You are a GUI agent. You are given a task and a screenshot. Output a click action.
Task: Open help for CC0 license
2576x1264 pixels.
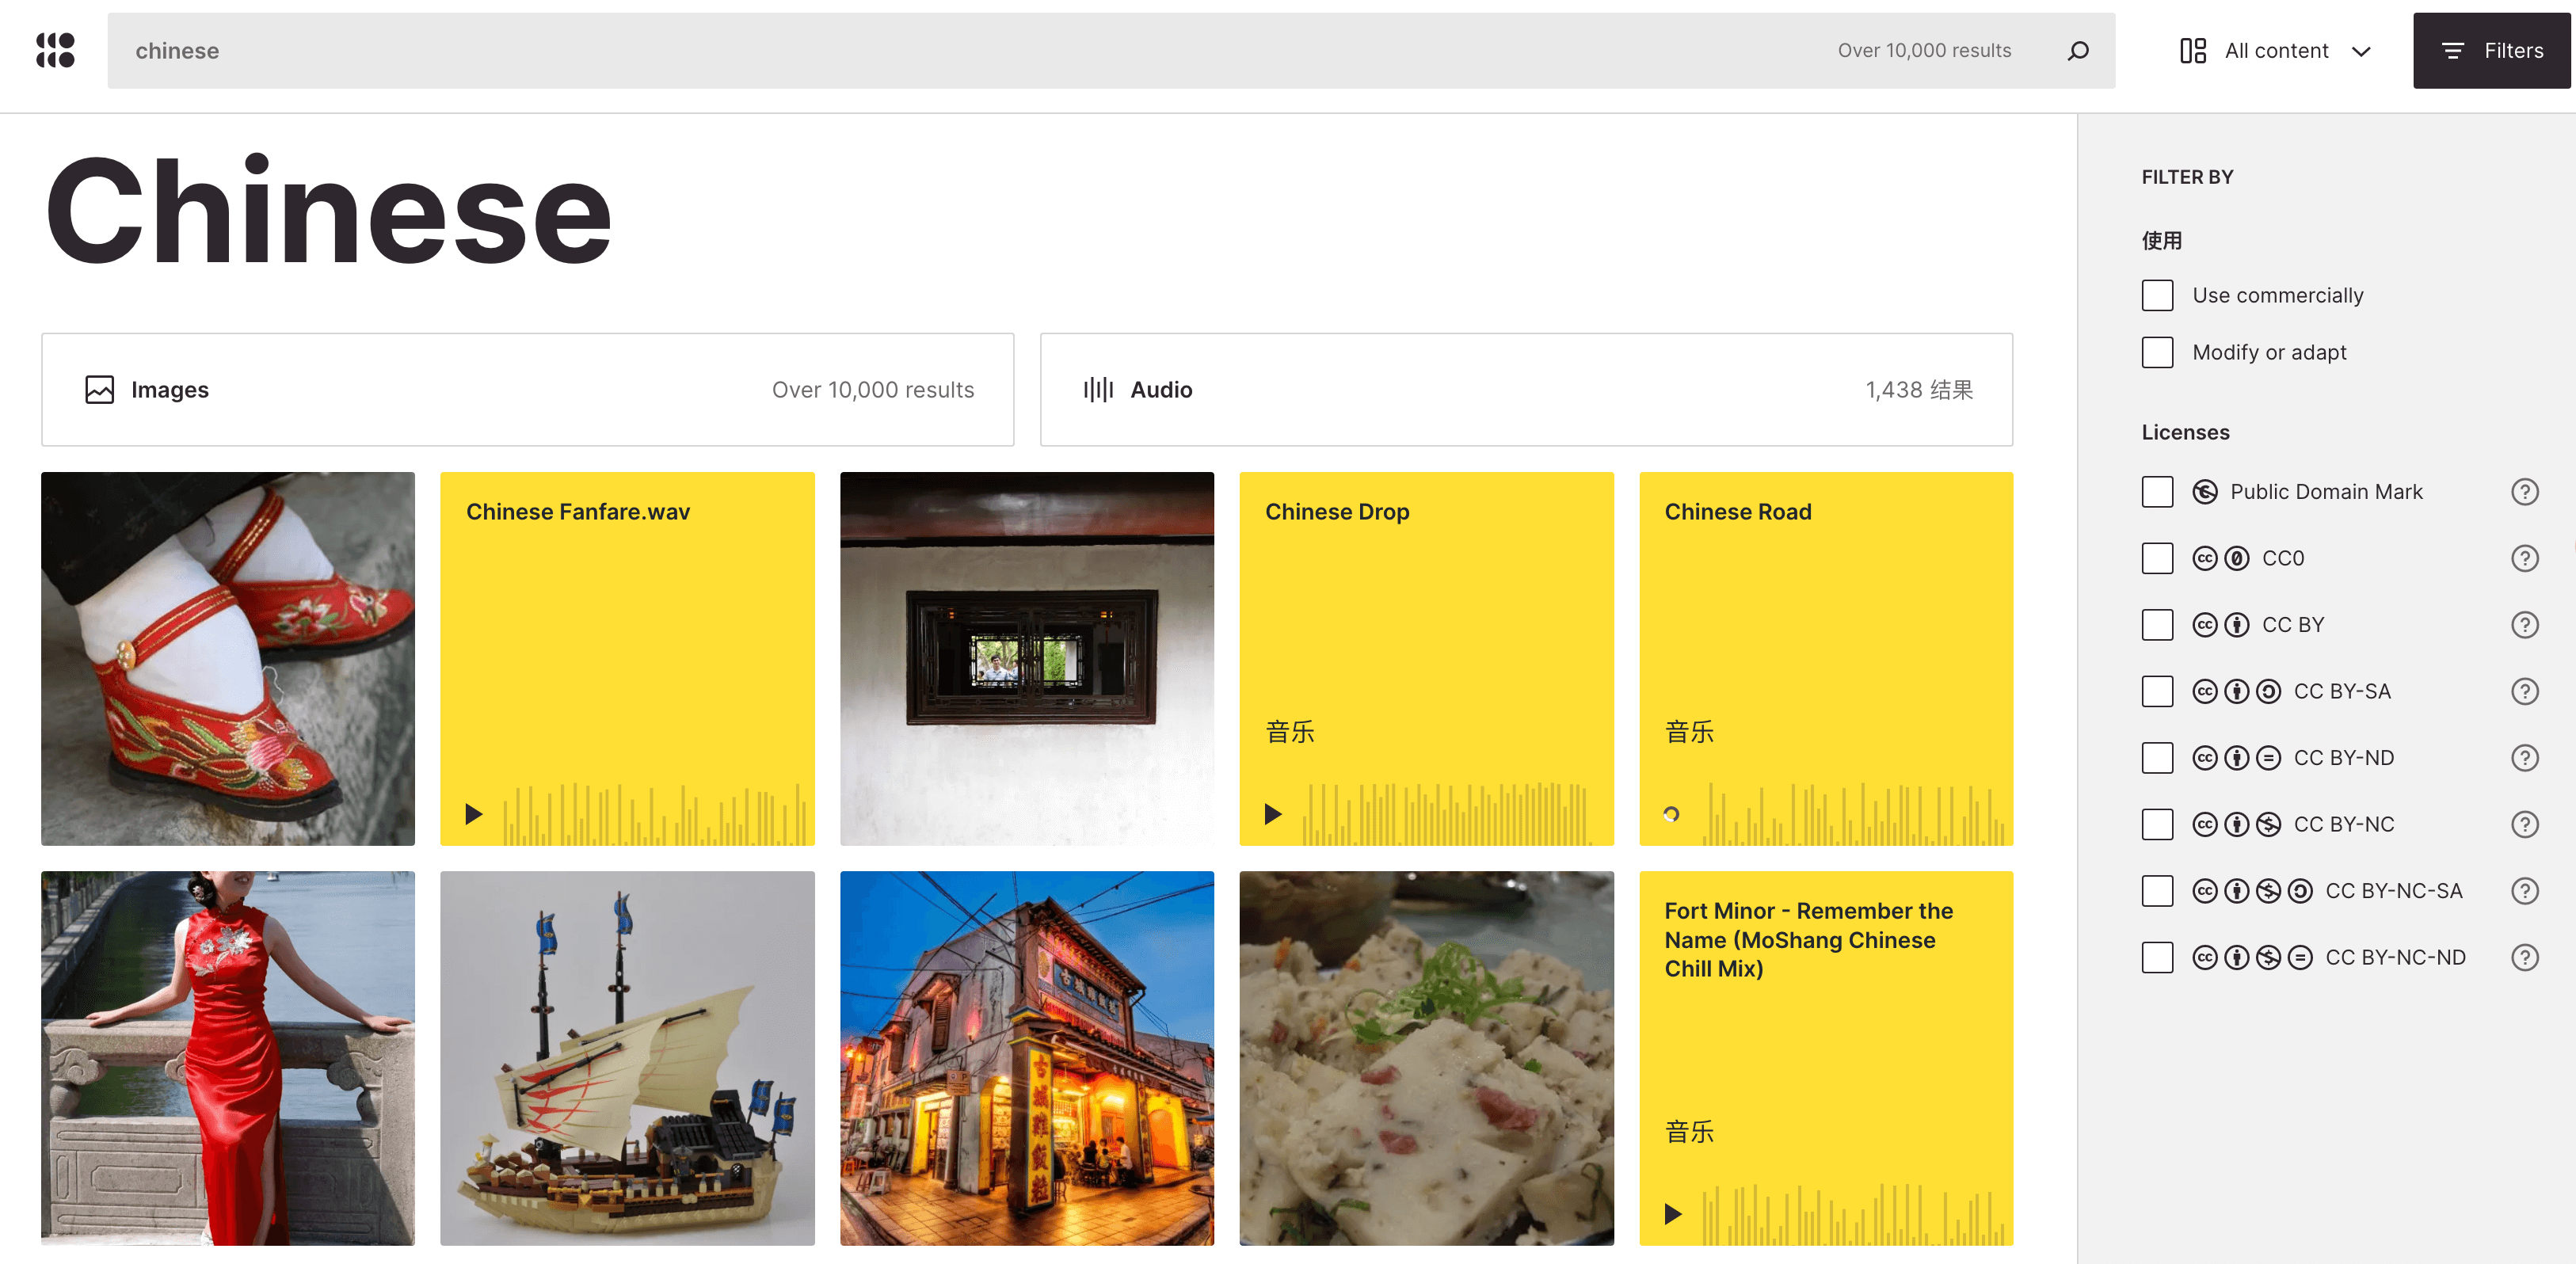pos(2524,558)
